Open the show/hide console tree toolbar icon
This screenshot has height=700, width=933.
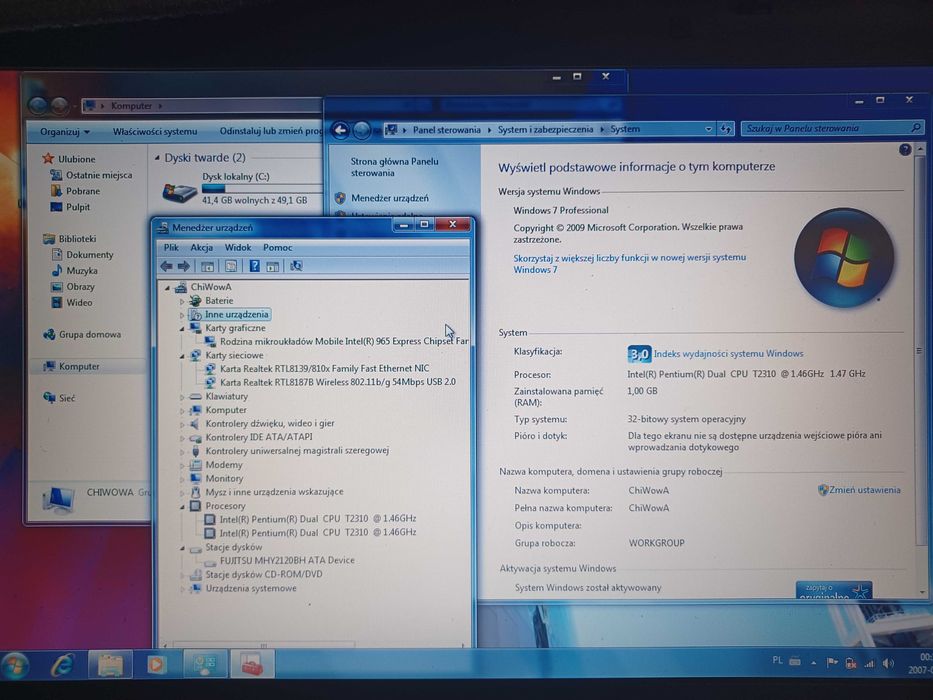click(x=207, y=266)
